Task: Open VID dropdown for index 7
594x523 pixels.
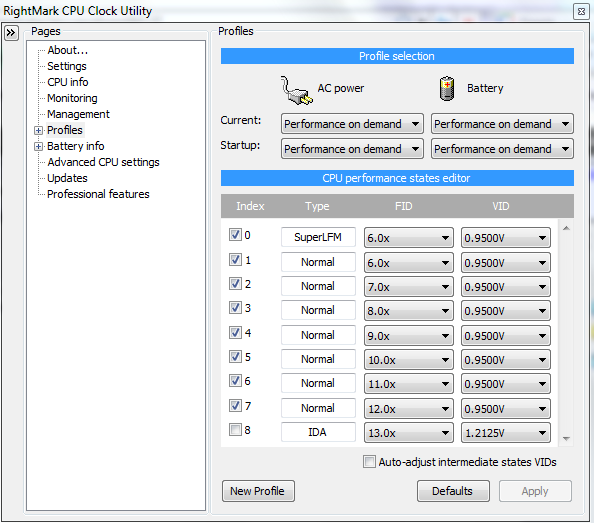Action: 506,409
